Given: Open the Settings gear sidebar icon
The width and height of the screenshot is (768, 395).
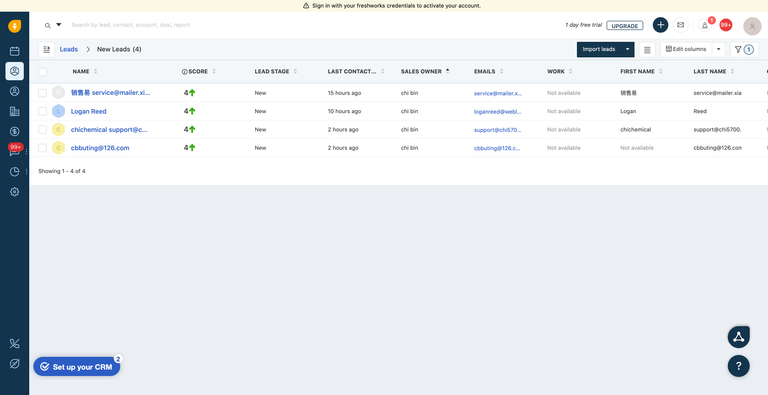Looking at the screenshot, I should point(15,192).
